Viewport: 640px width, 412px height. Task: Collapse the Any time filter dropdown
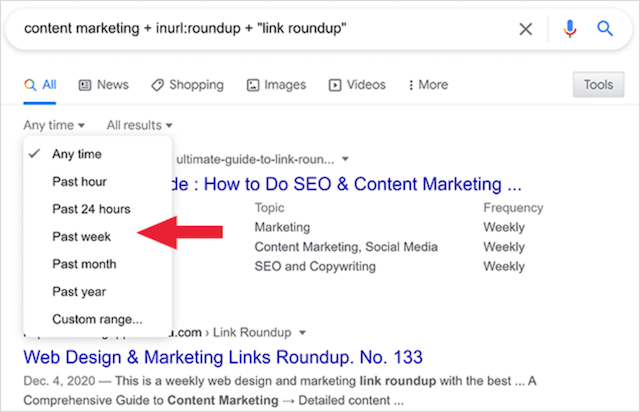click(54, 125)
